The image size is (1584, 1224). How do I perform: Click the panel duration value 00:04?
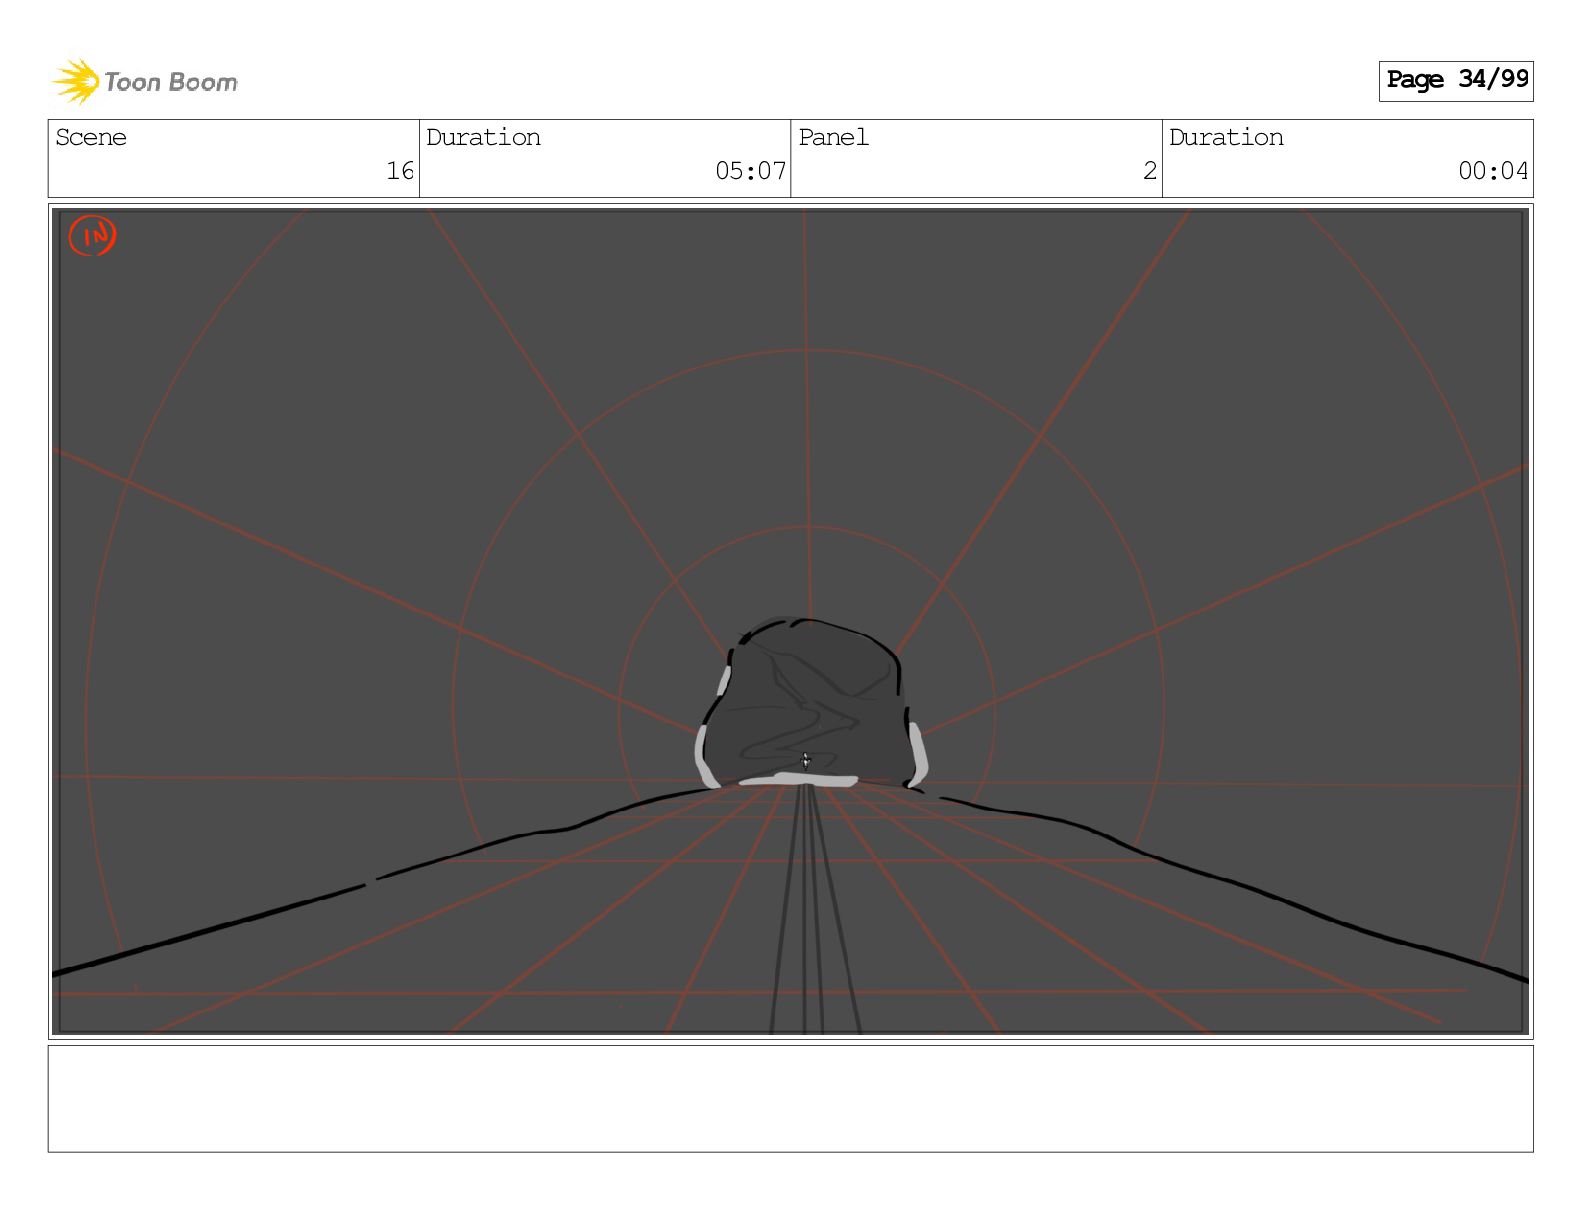coord(1493,171)
